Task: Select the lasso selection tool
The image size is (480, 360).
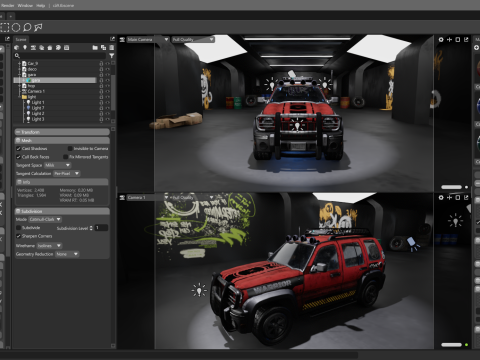Action: tap(27, 27)
